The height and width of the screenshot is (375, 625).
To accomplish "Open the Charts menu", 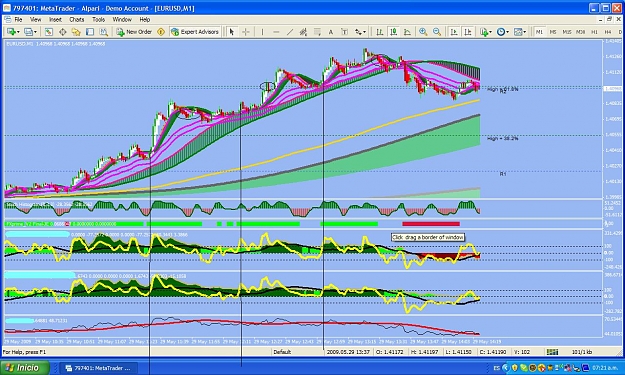I will (77, 20).
